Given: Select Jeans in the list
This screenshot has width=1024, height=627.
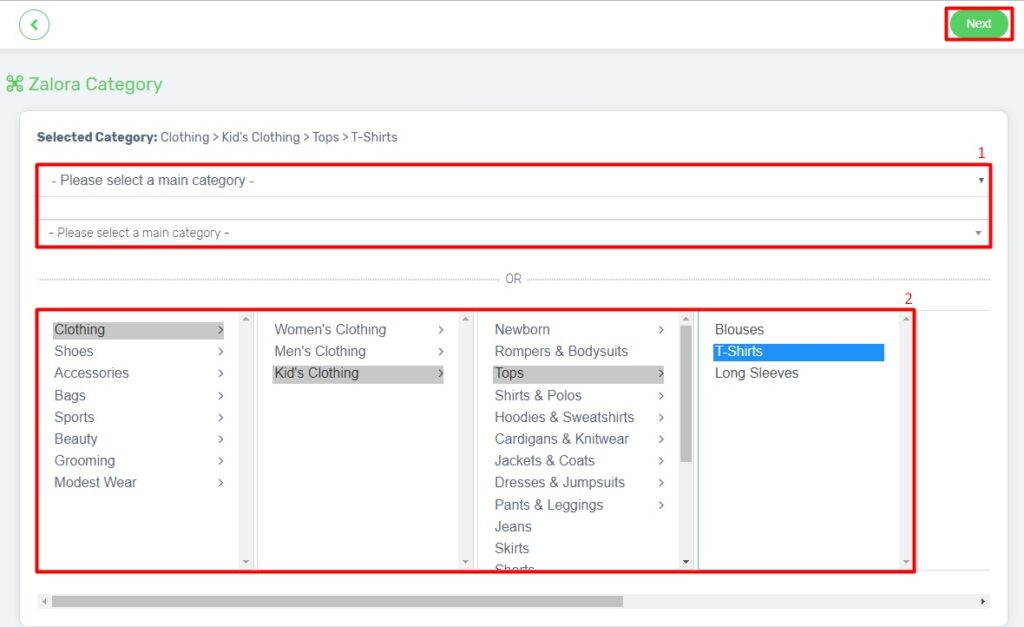Looking at the screenshot, I should pyautogui.click(x=579, y=526).
